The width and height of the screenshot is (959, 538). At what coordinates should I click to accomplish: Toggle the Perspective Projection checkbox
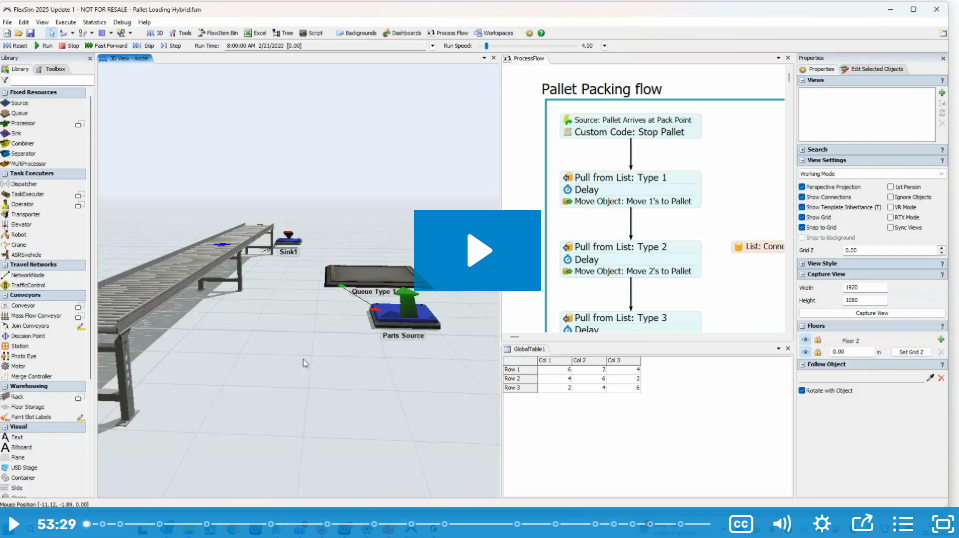[x=802, y=187]
